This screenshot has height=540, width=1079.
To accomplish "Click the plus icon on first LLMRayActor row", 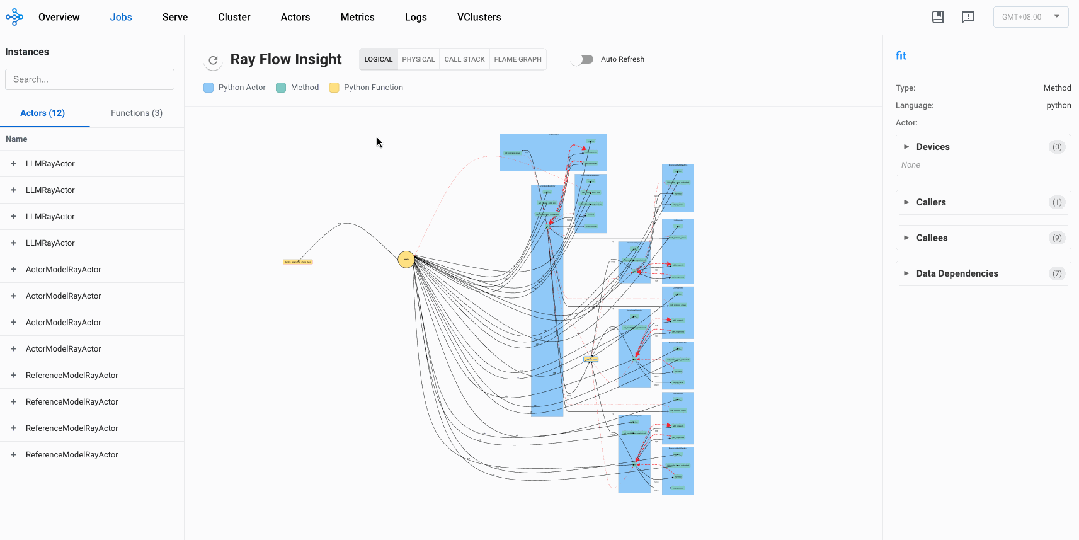I will (x=13, y=164).
